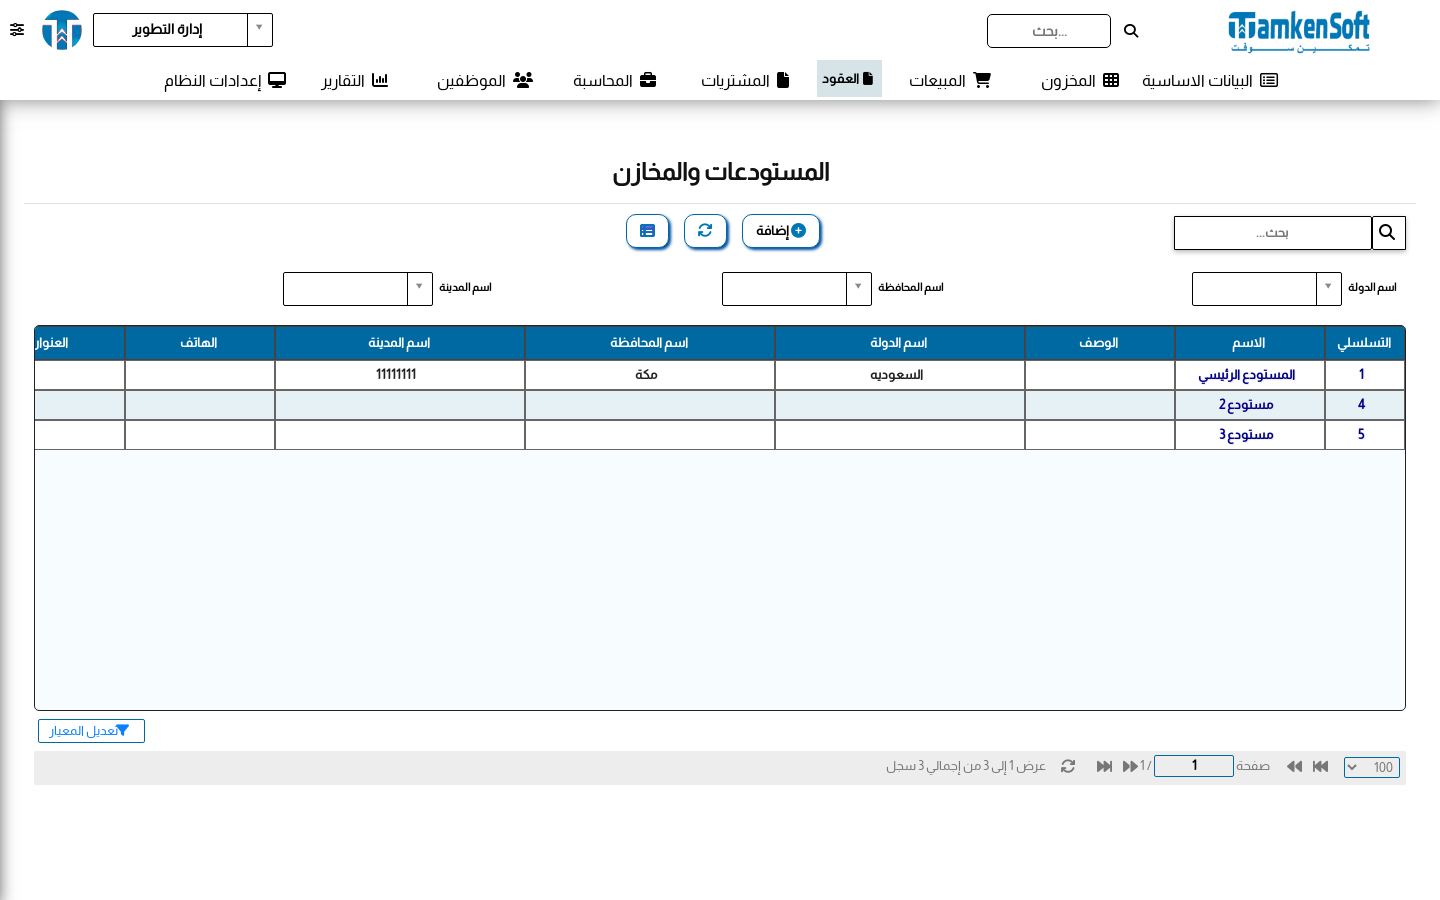1440x900 pixels.
Task: Sort by الاسم column header
Action: point(1249,343)
